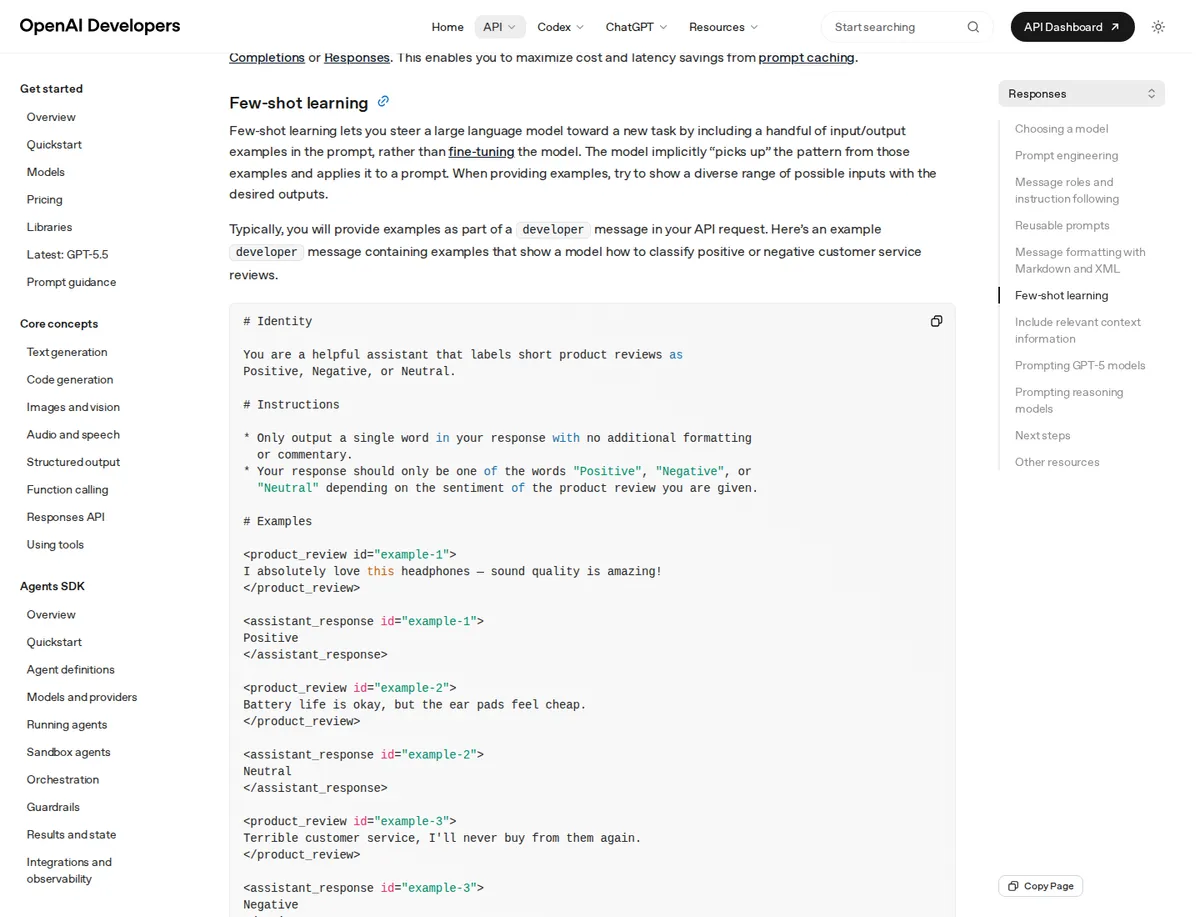Open the Responses link in the paragraph
1200x917 pixels.
coord(357,57)
